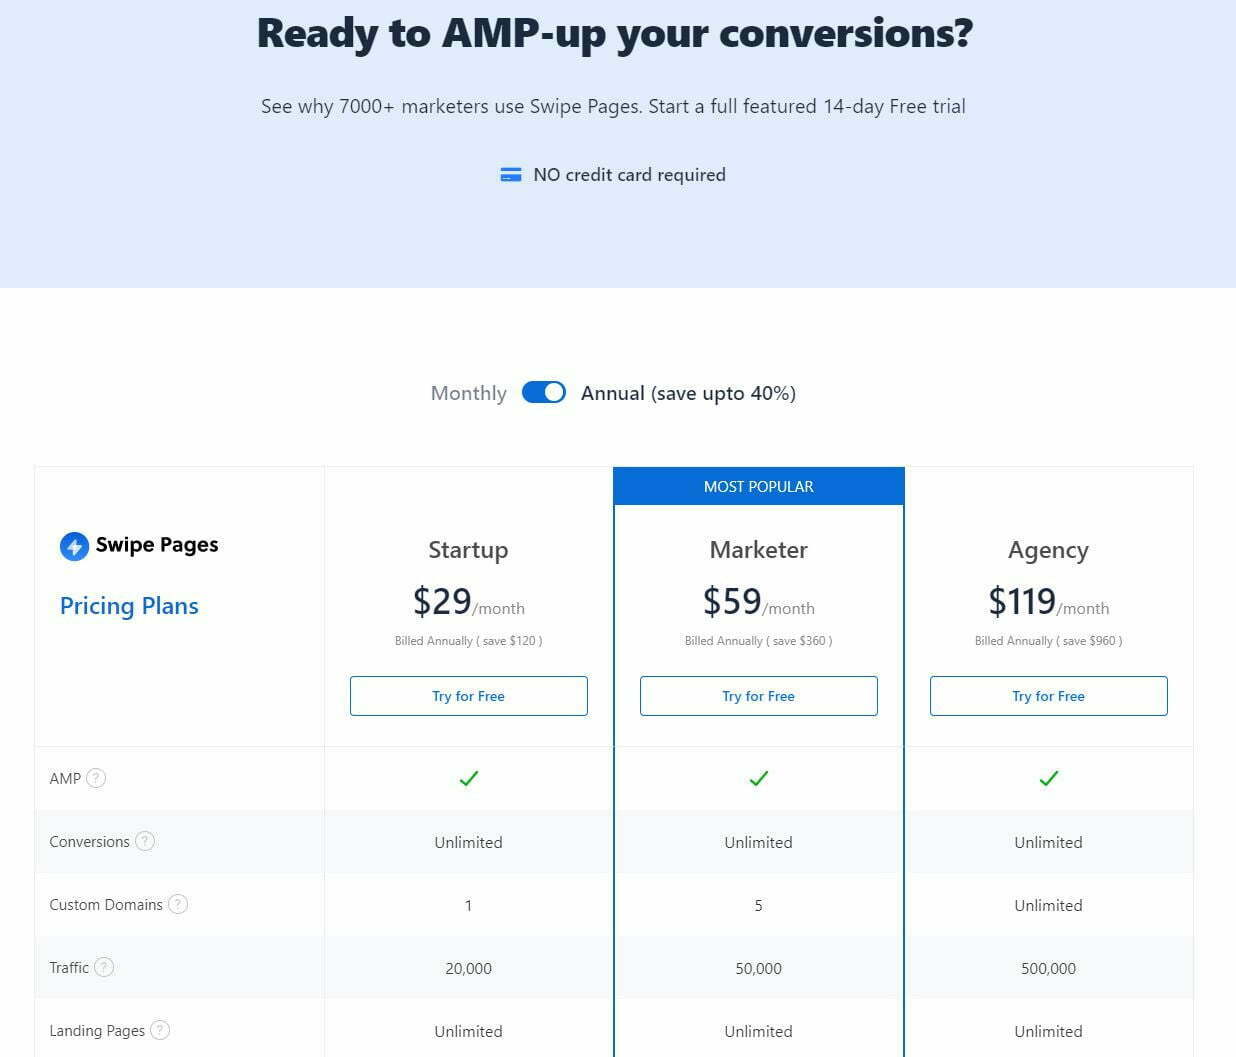Open the Traffic tooltip icon
The width and height of the screenshot is (1236, 1057).
pos(103,966)
